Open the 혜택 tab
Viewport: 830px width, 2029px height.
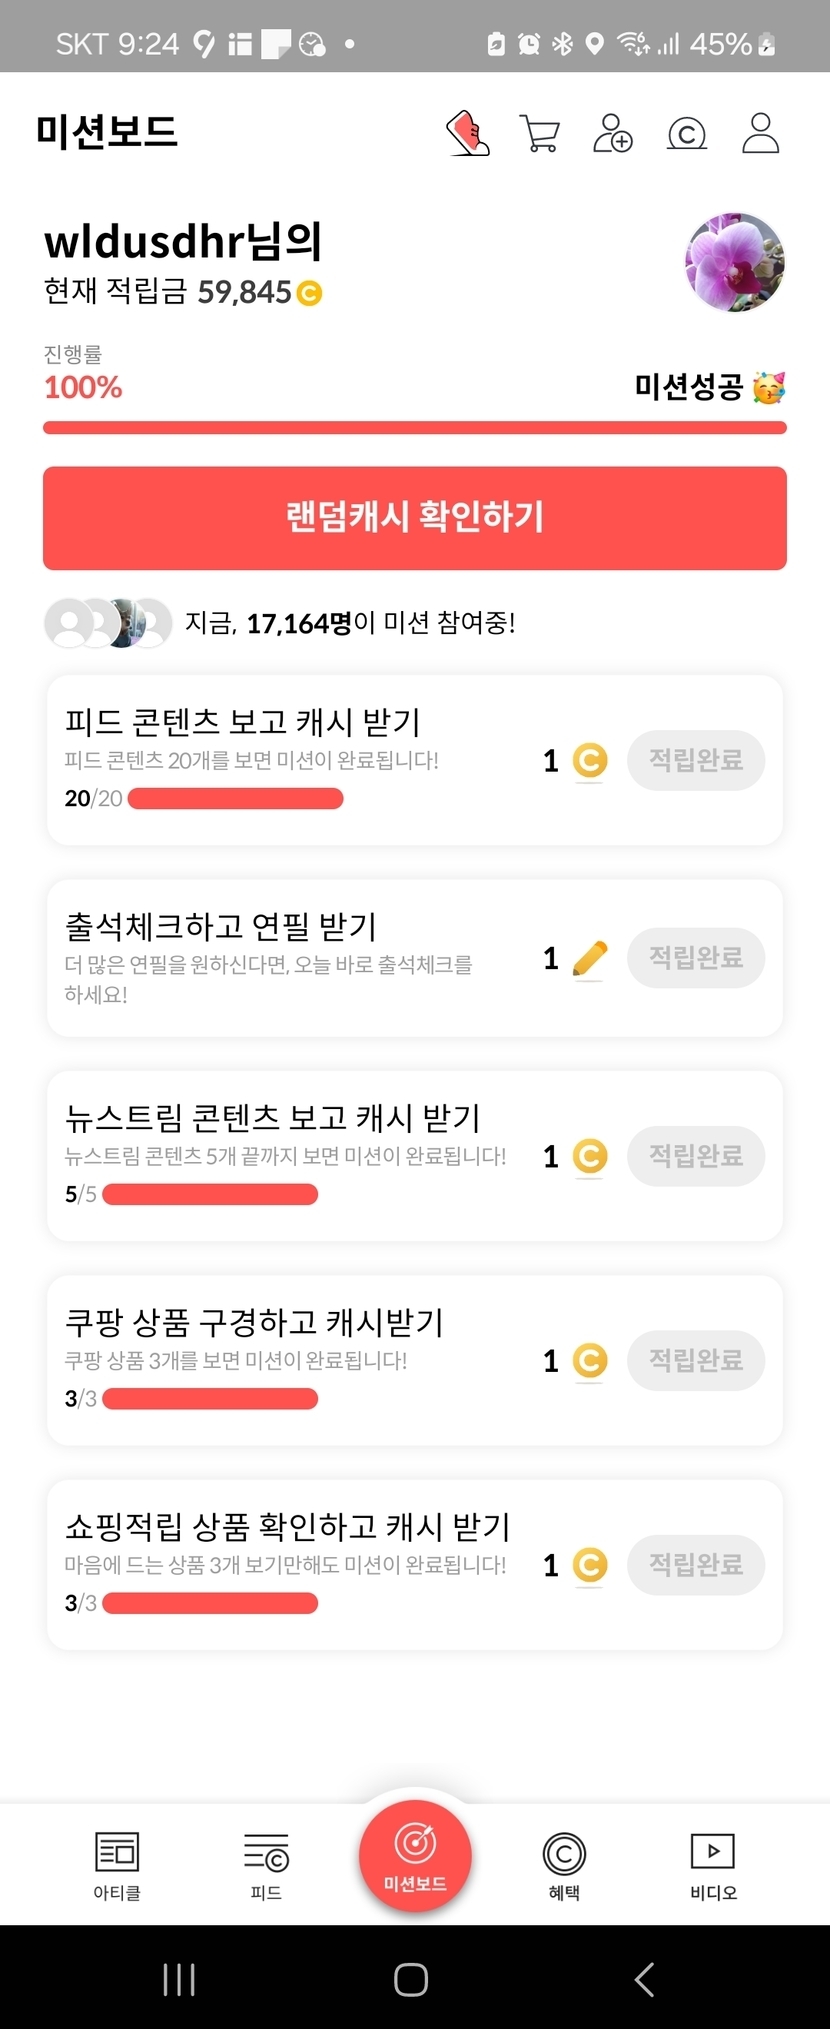pos(564,1865)
